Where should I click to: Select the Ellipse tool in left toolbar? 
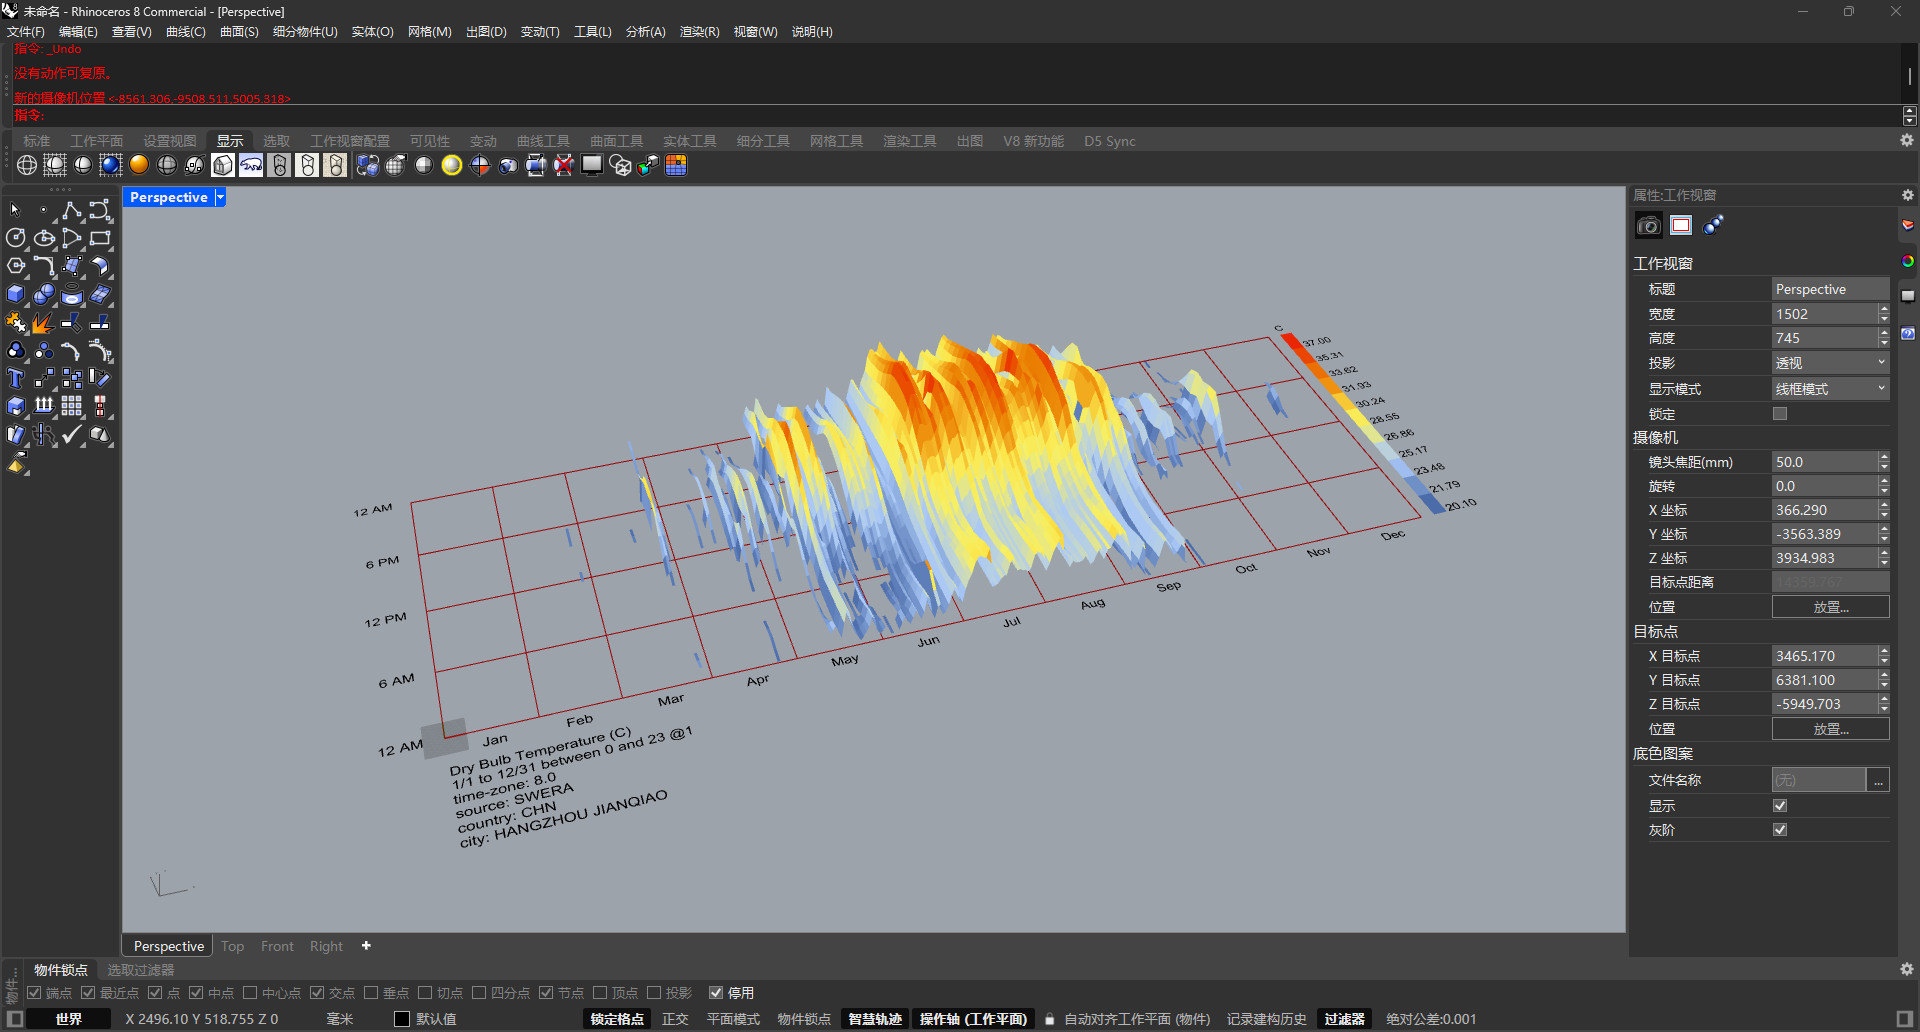click(x=44, y=238)
